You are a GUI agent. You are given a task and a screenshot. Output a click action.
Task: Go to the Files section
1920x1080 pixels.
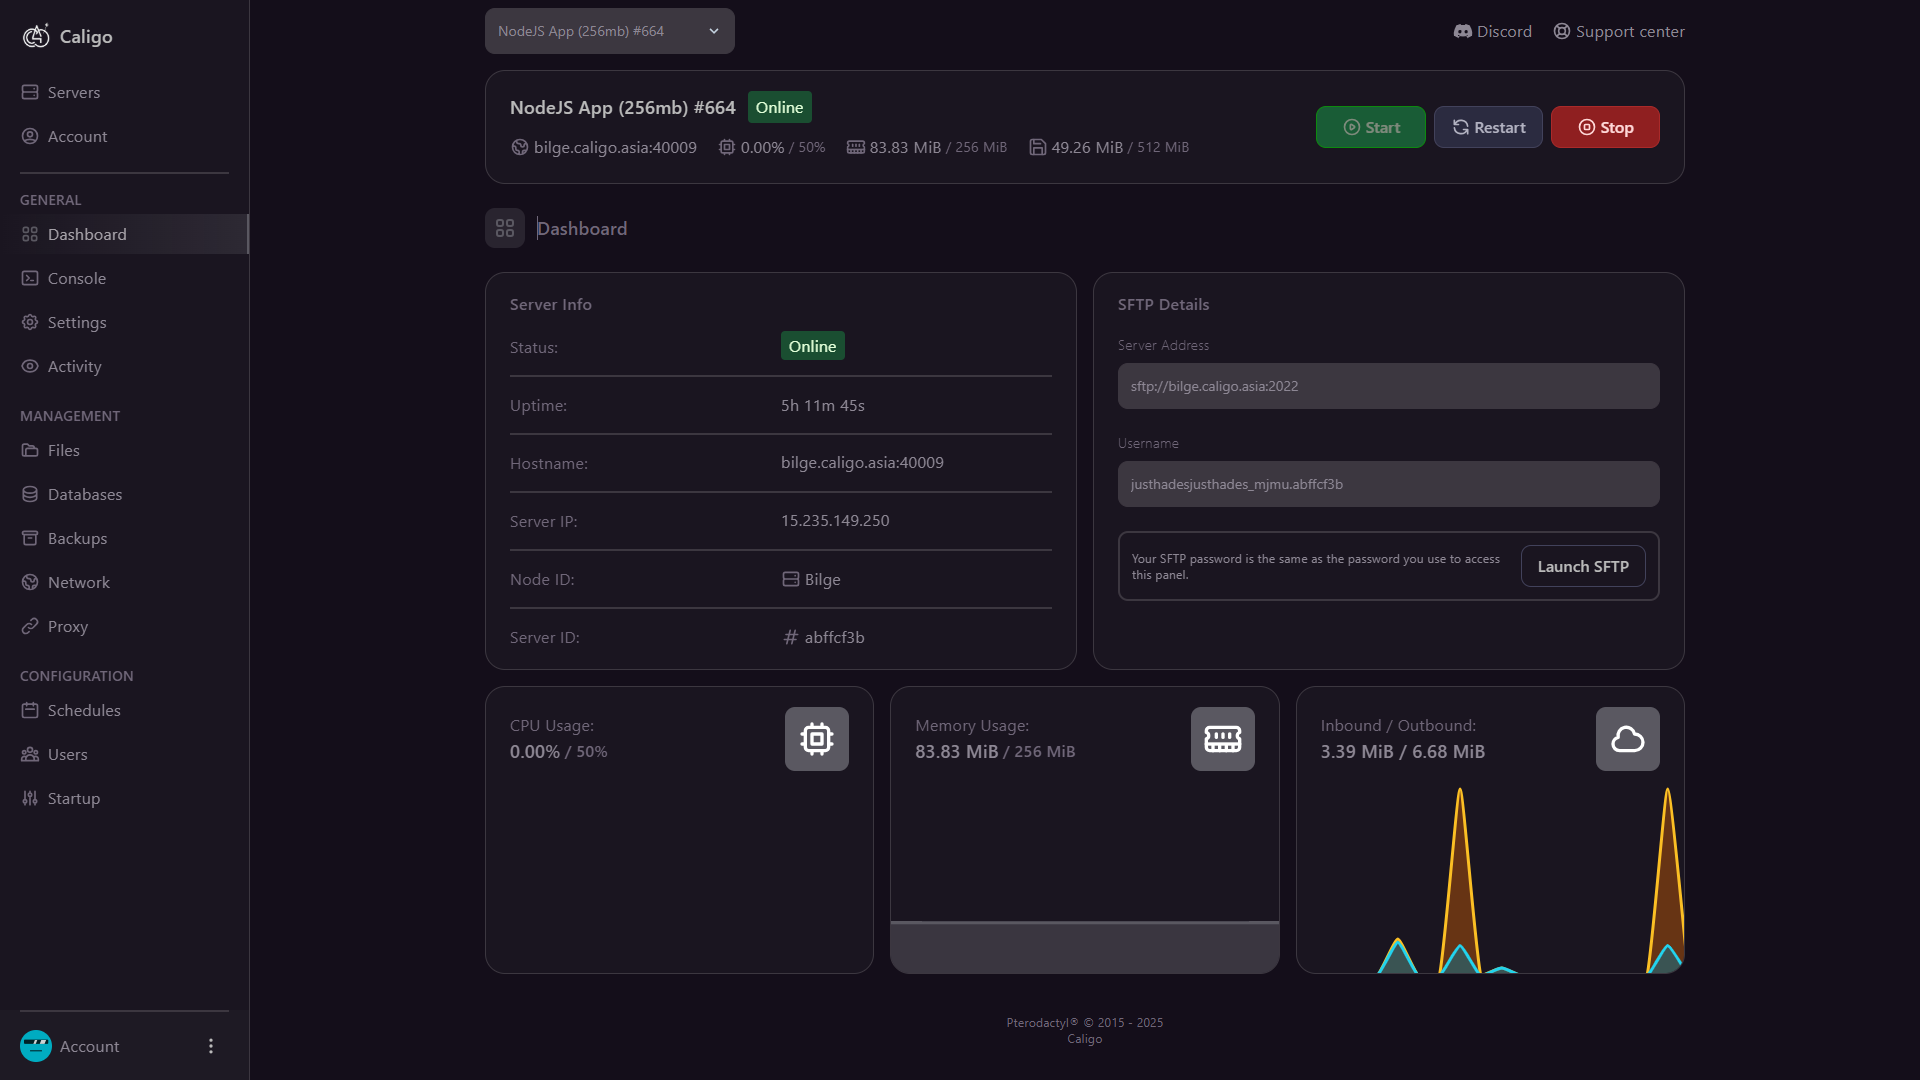click(63, 450)
